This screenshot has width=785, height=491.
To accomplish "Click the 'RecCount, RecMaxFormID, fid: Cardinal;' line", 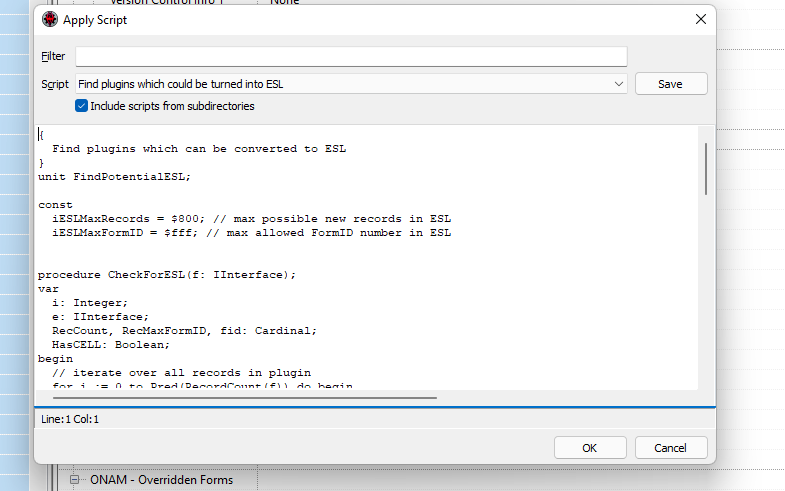I will 184,331.
